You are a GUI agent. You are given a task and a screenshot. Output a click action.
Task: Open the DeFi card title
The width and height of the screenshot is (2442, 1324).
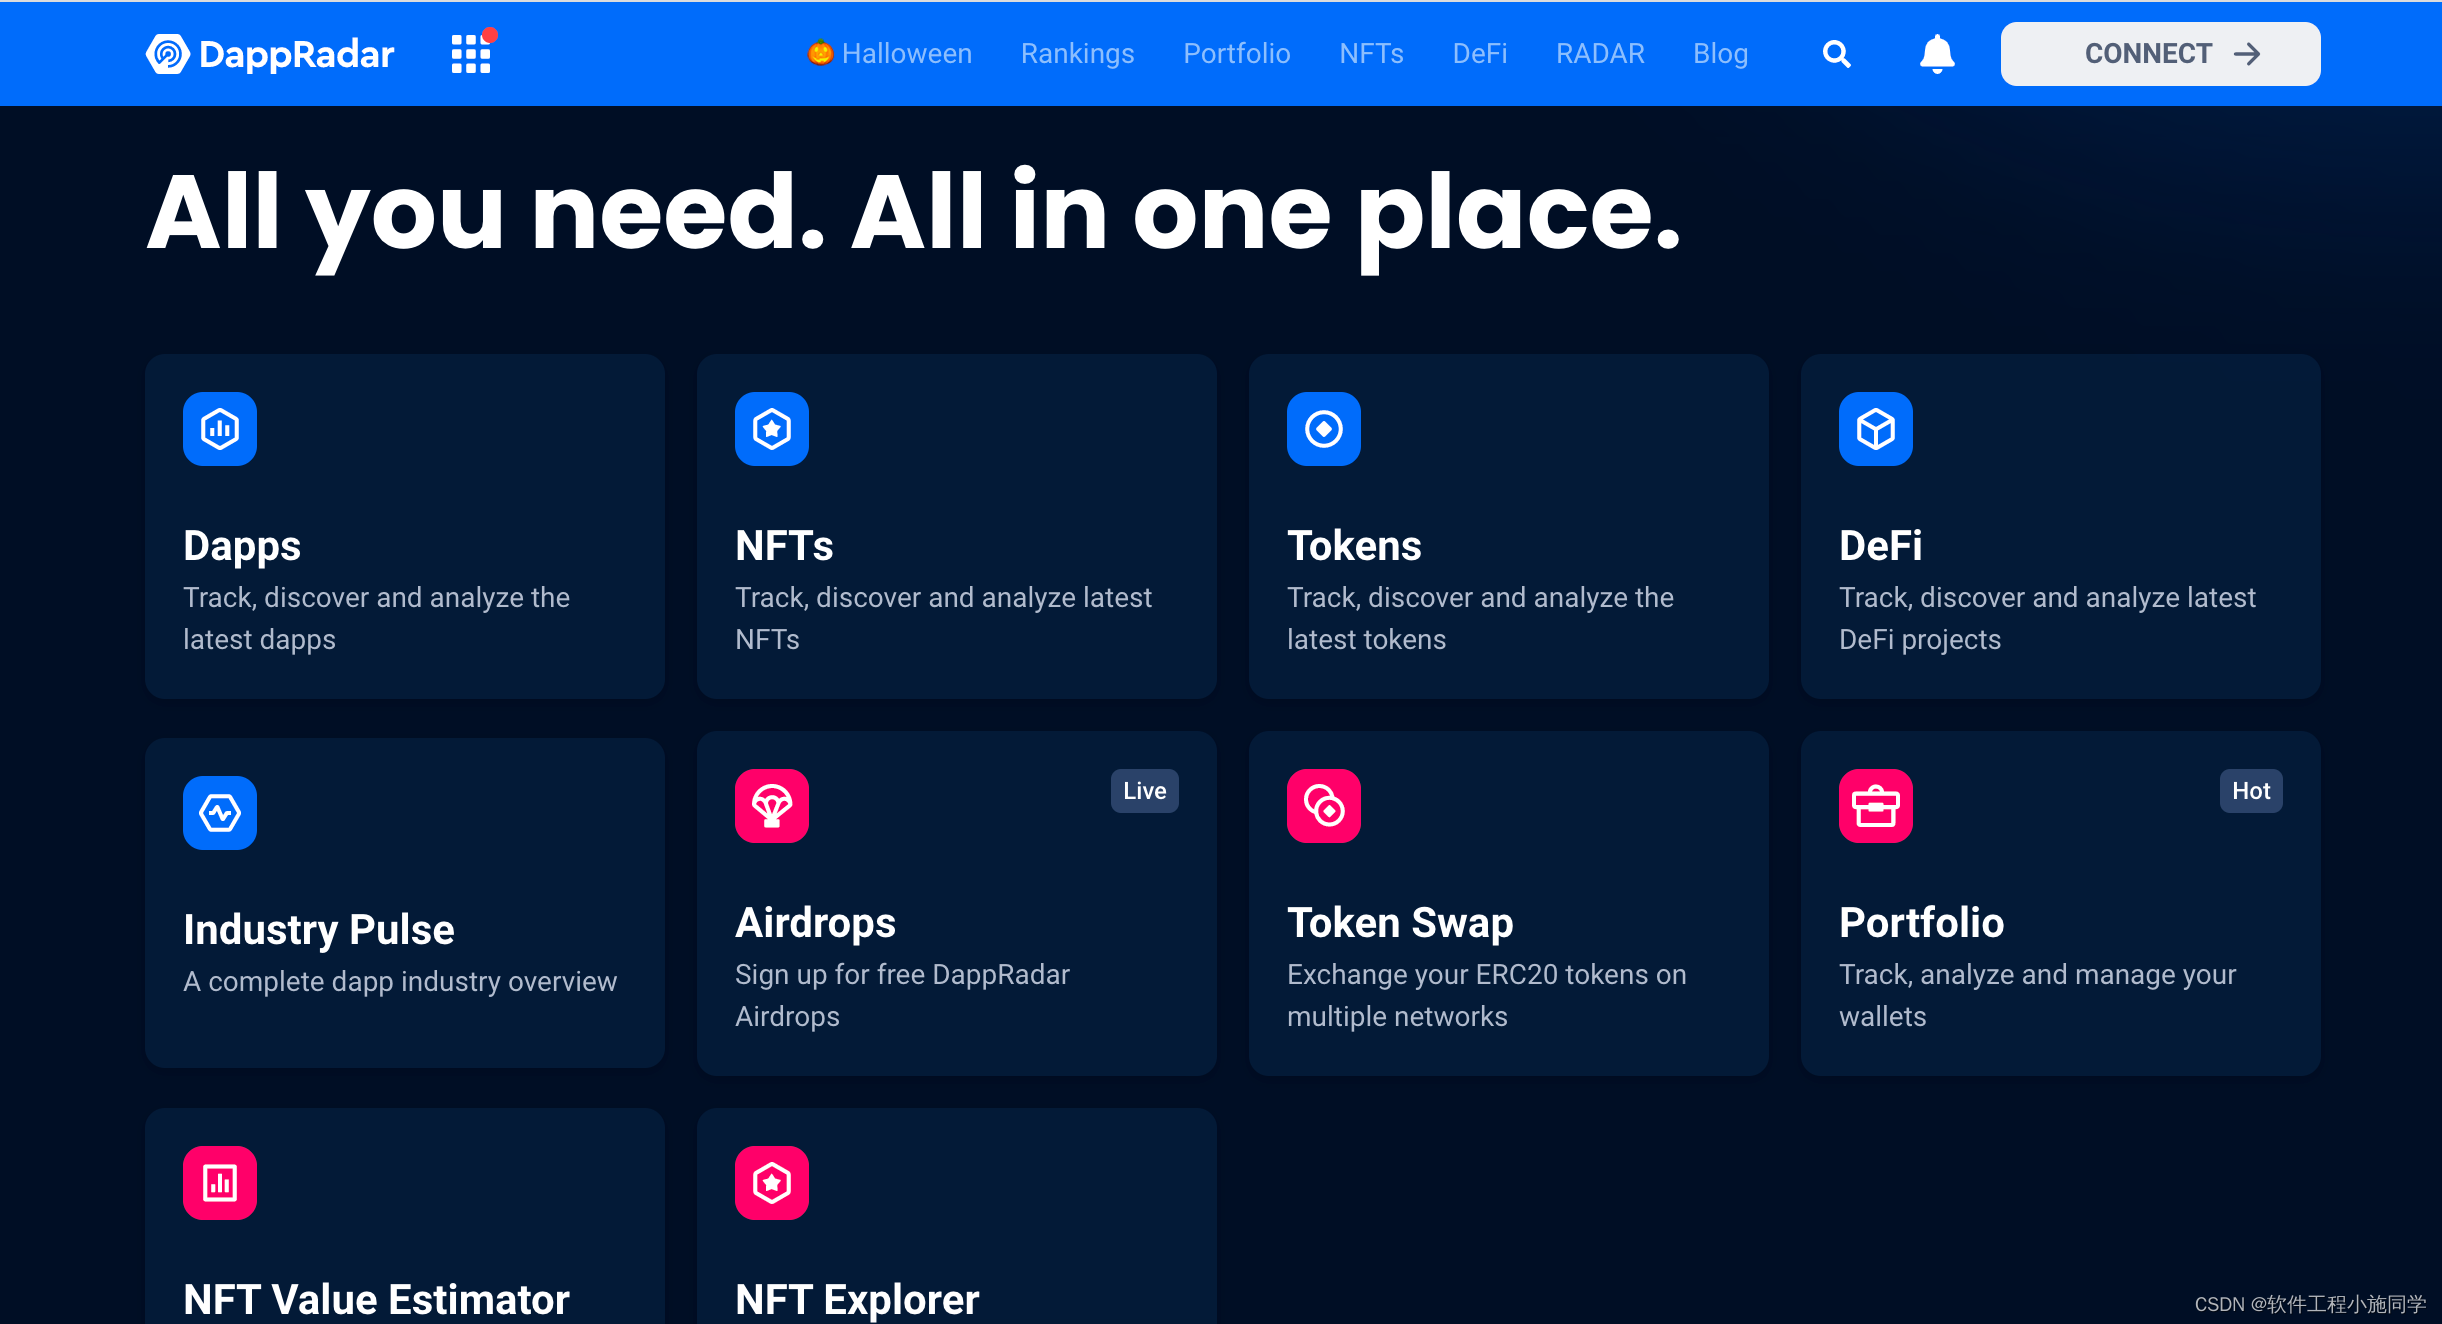tap(1880, 546)
